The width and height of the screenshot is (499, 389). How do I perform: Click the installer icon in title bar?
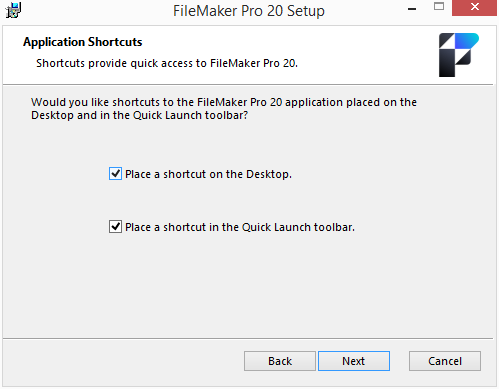(x=13, y=10)
